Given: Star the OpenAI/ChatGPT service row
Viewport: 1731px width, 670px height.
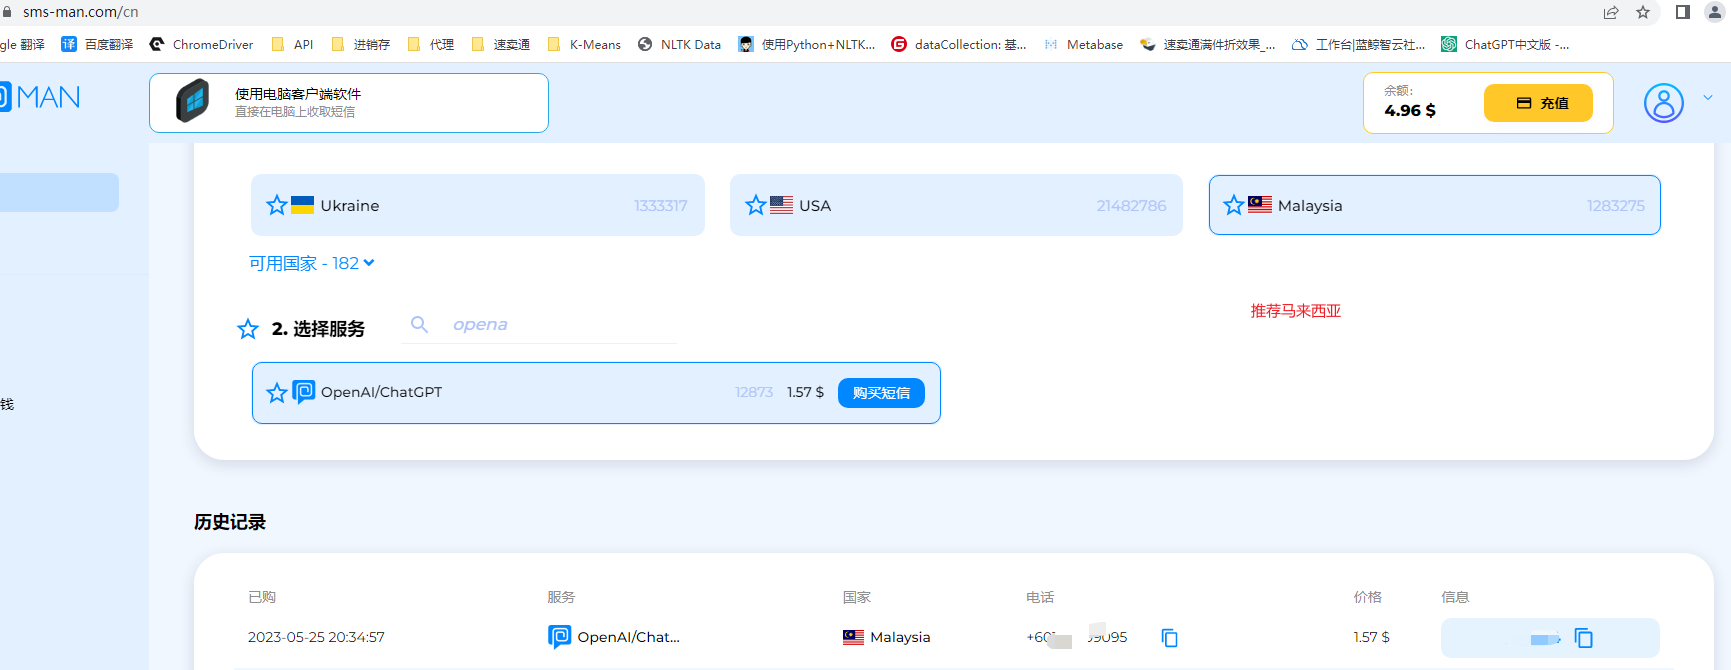Looking at the screenshot, I should [277, 393].
